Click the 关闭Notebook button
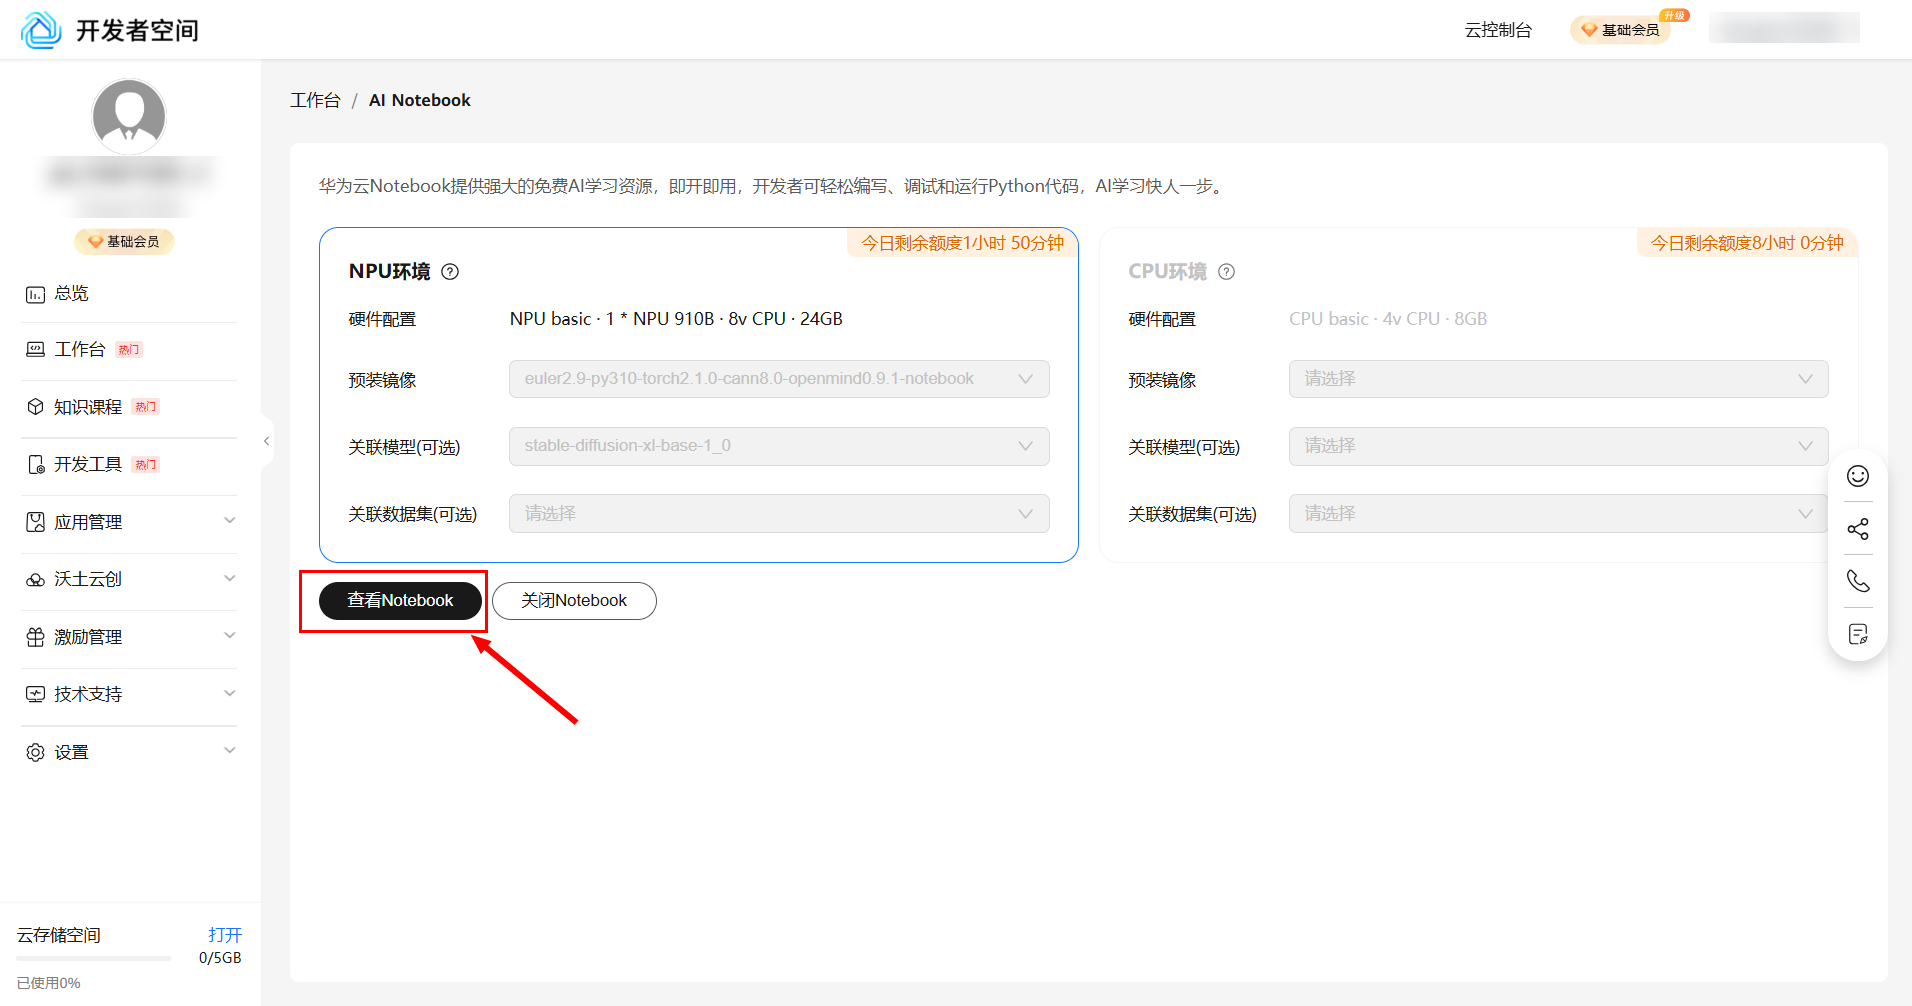1912x1006 pixels. tap(574, 601)
